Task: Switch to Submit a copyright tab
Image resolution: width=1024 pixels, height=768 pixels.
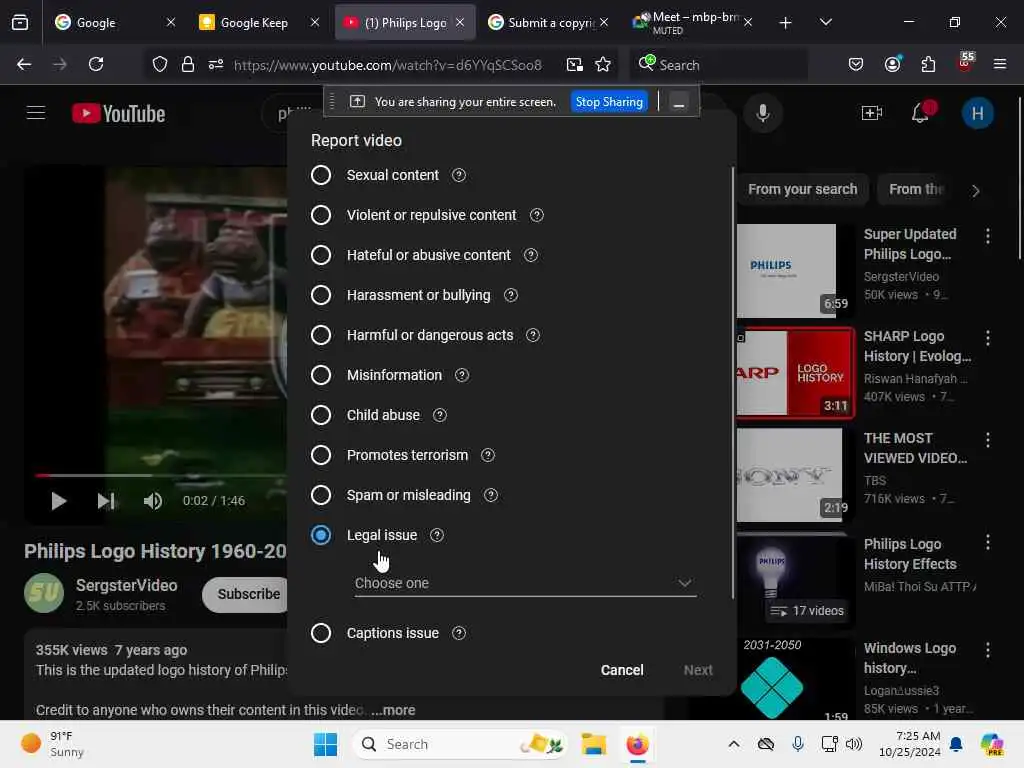Action: 548,22
